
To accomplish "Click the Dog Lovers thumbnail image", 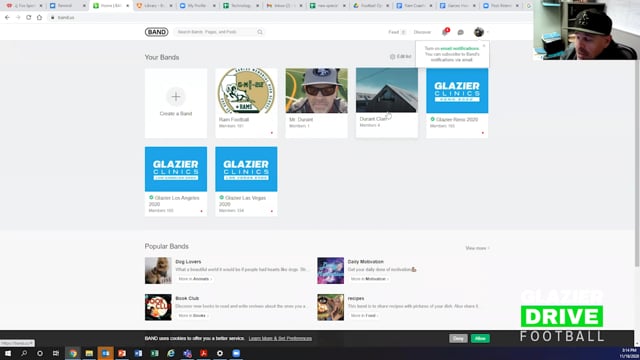I will 158,271.
